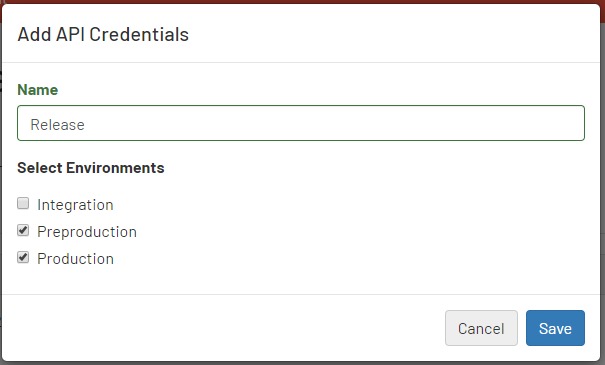
Task: Click the Release text inside Name field
Action: (57, 125)
